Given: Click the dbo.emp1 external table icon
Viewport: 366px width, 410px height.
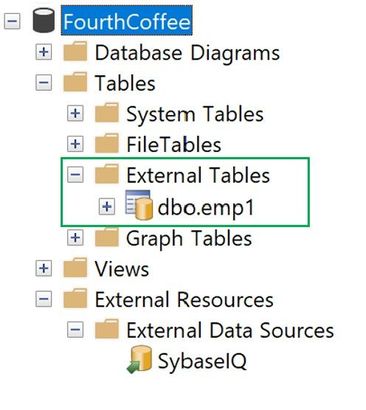Looking at the screenshot, I should click(139, 205).
